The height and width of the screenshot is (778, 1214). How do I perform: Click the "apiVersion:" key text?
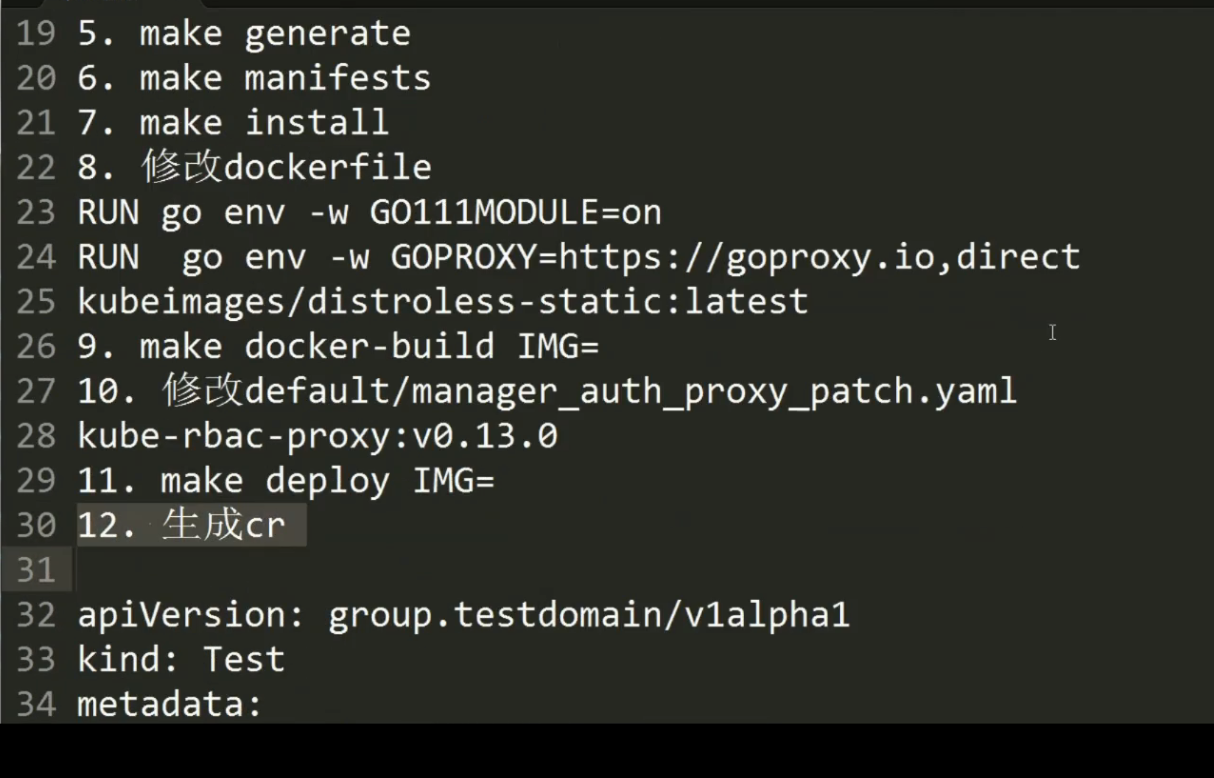click(x=191, y=614)
